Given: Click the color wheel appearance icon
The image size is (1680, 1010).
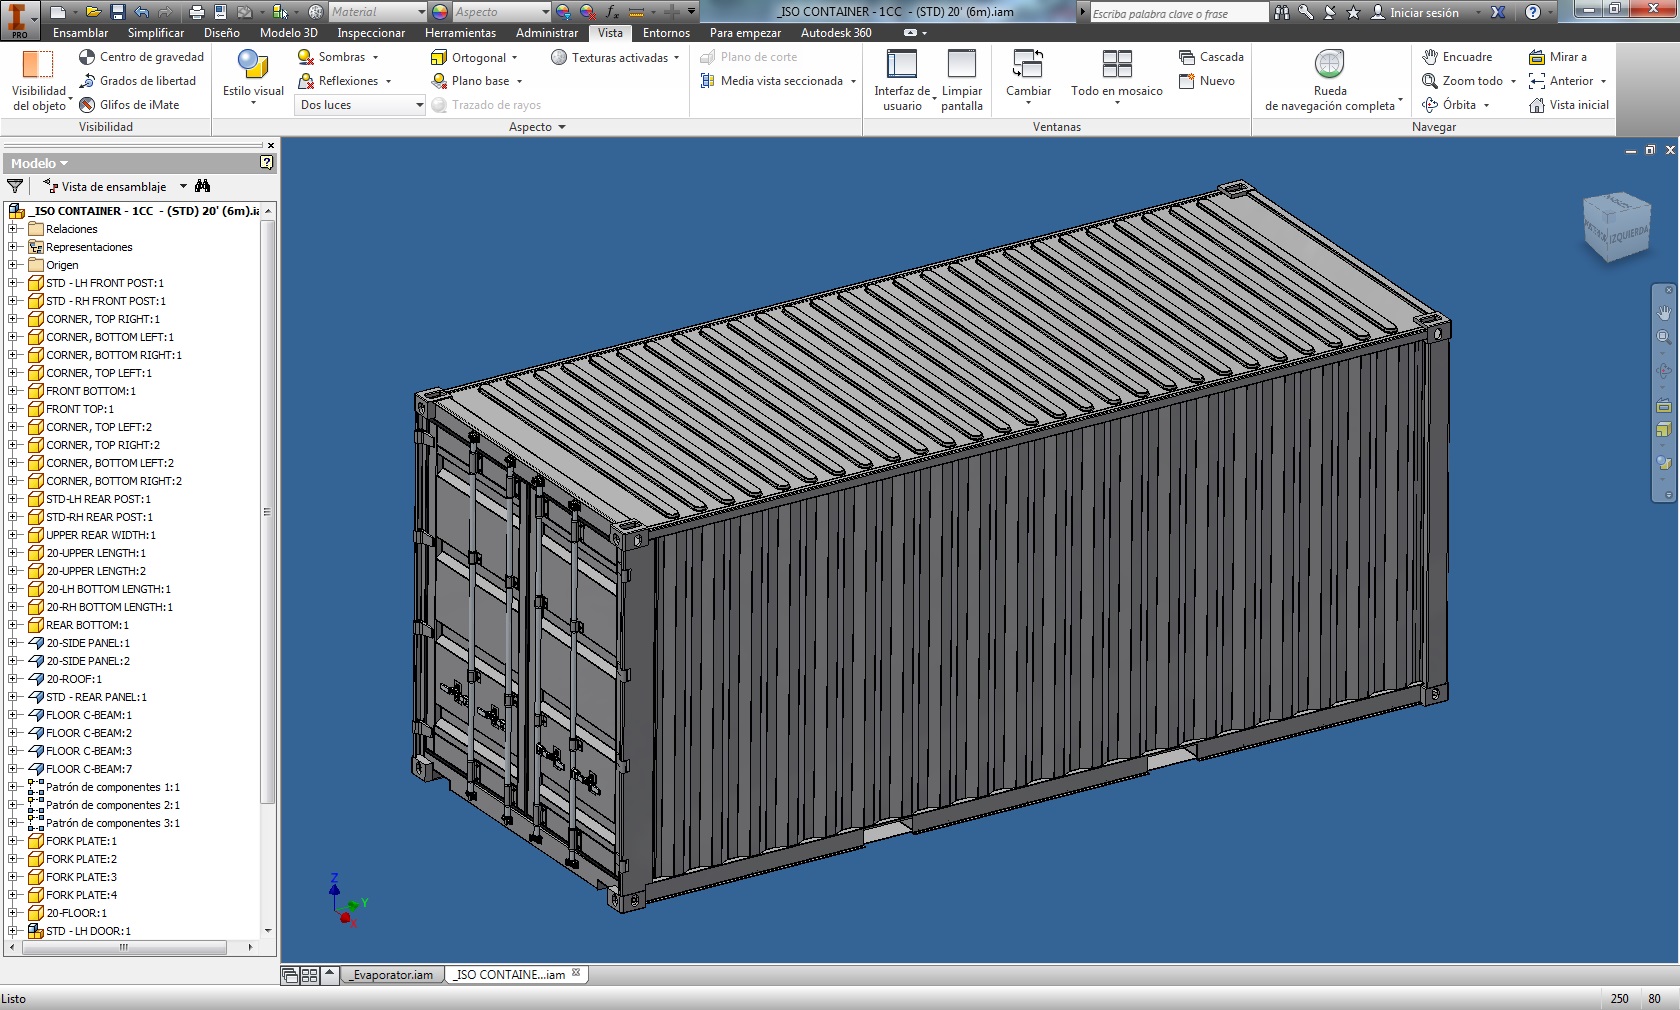Looking at the screenshot, I should coord(440,12).
